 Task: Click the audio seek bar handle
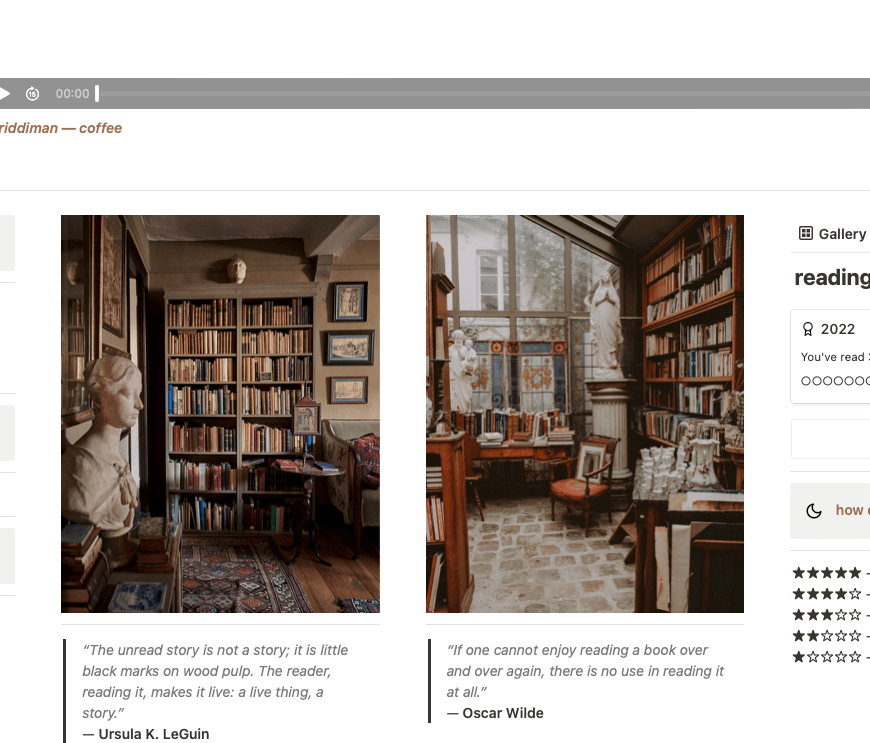point(97,93)
